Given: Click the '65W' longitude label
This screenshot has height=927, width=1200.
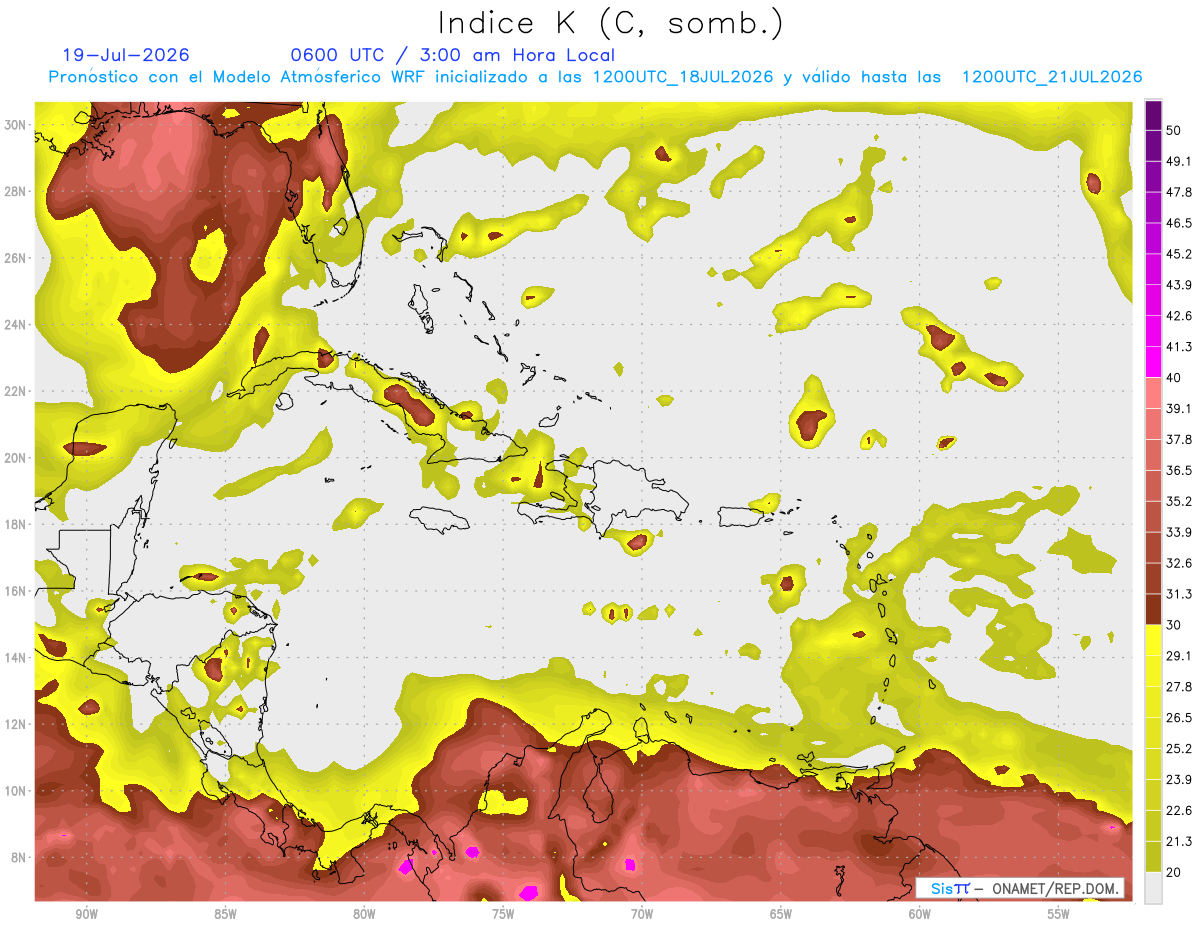Looking at the screenshot, I should click(781, 915).
